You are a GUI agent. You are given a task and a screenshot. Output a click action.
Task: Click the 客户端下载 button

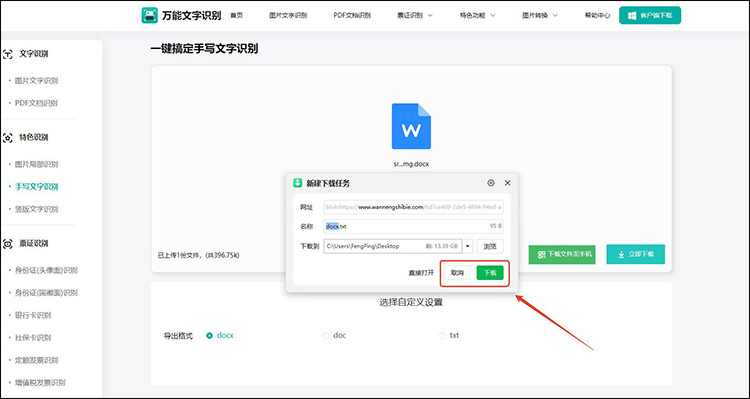[650, 15]
